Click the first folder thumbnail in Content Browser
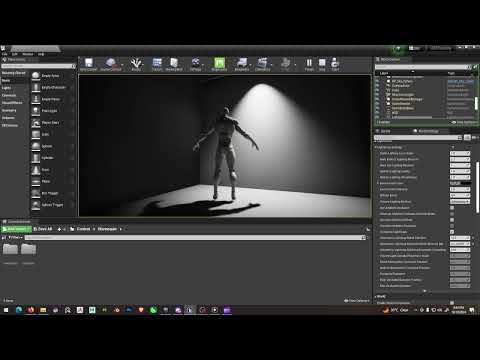Image resolution: width=480 pixels, height=360 pixels. tap(10, 249)
